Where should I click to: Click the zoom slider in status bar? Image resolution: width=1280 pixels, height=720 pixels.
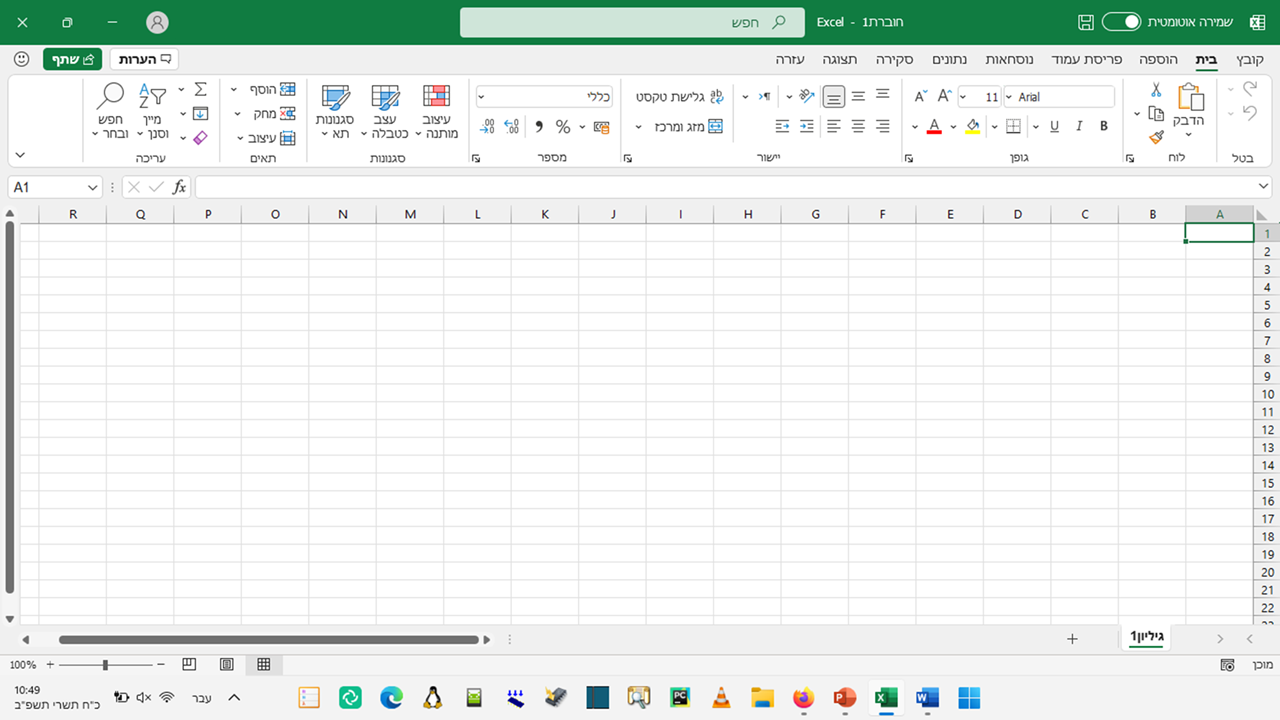105,665
